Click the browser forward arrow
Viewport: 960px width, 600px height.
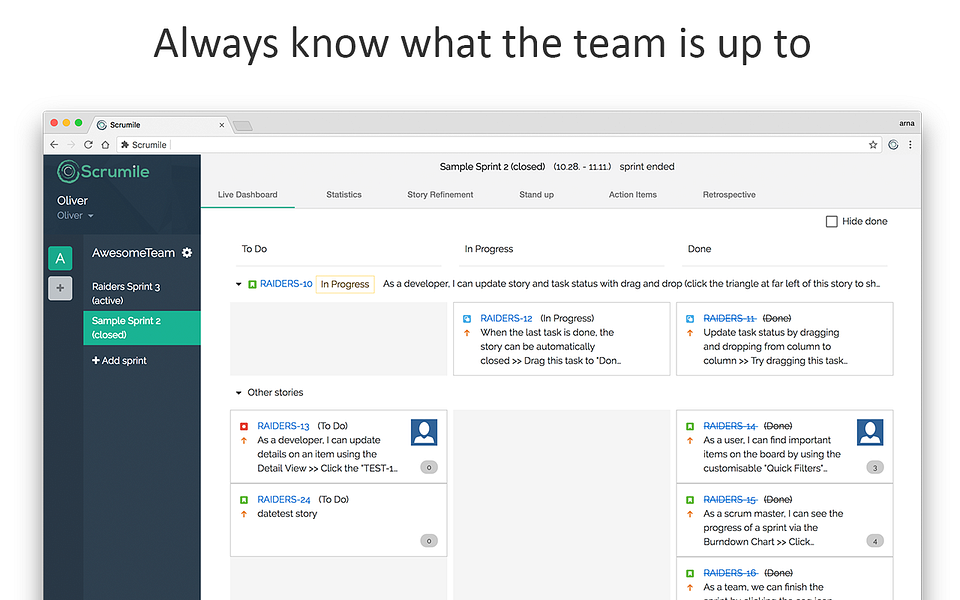tap(71, 144)
